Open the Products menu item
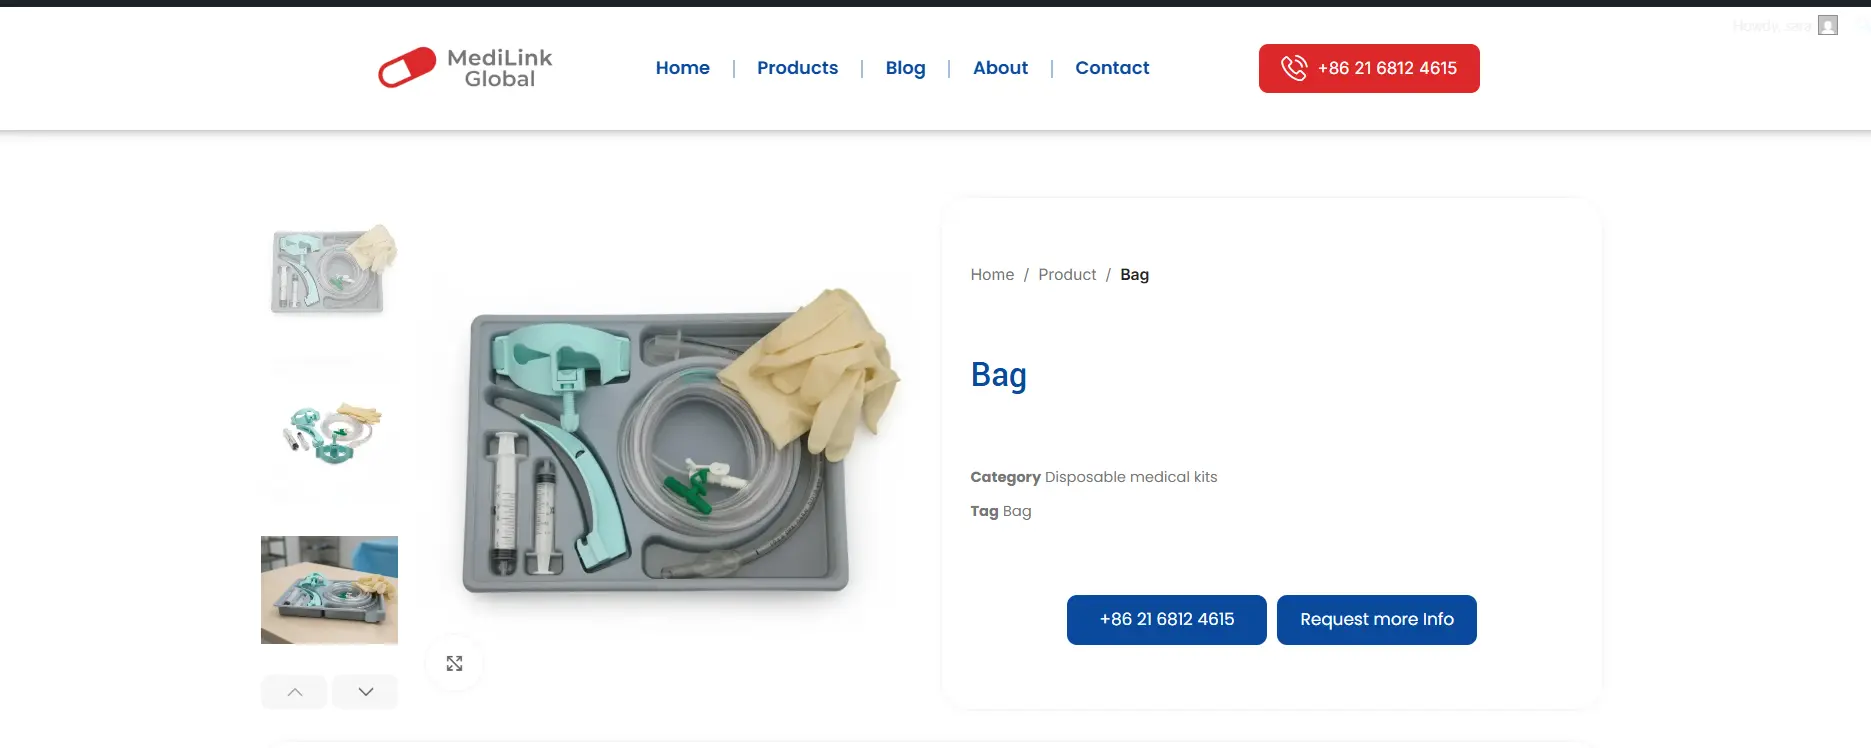 [797, 68]
